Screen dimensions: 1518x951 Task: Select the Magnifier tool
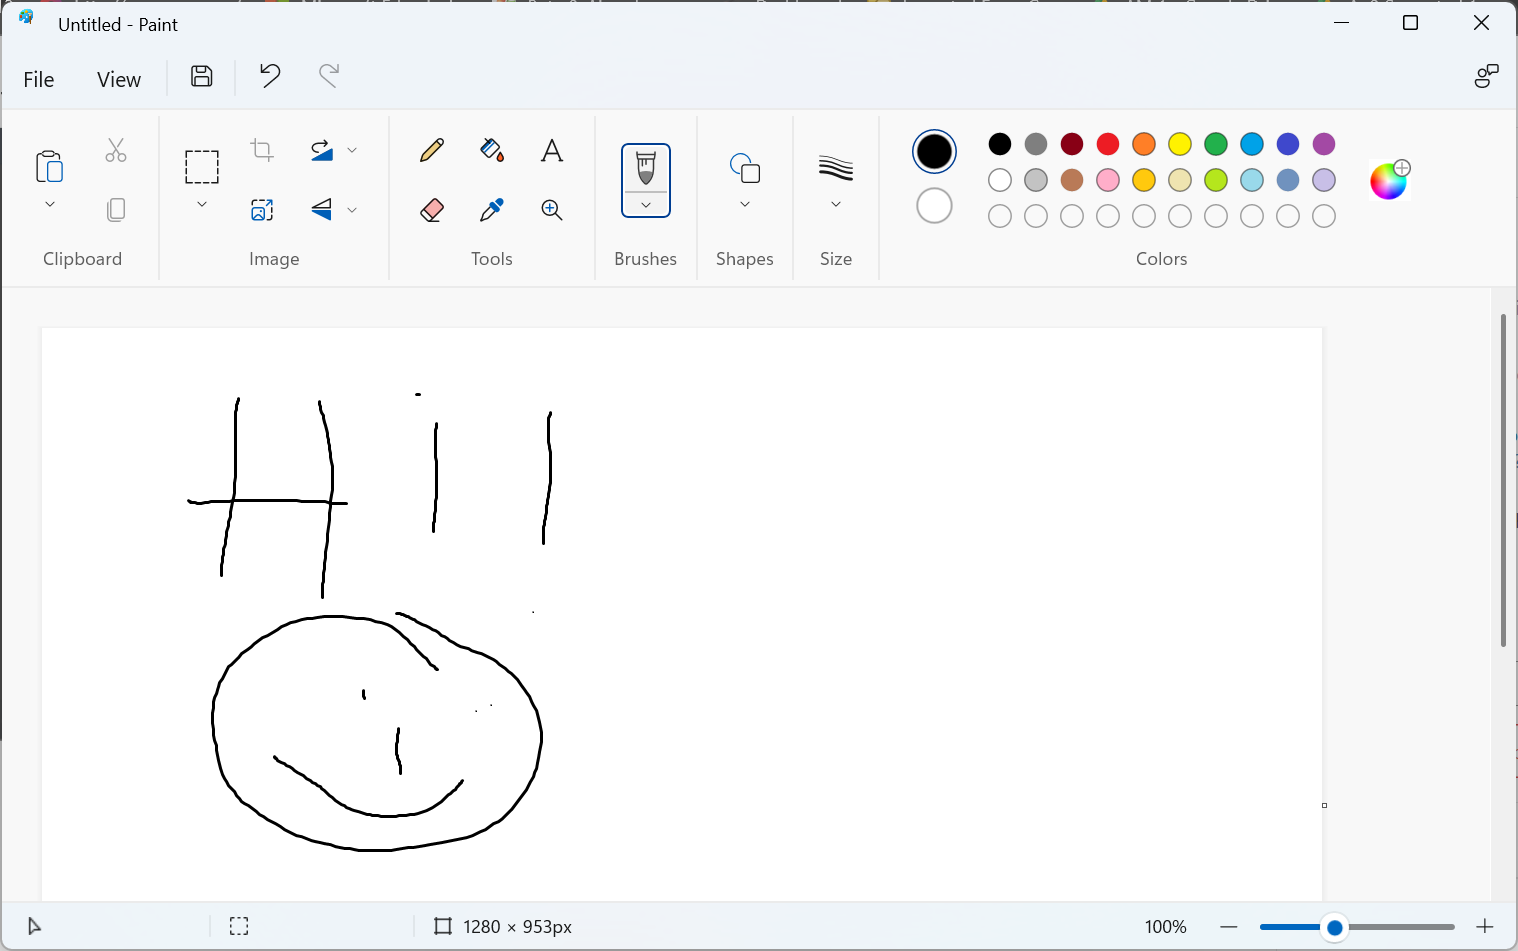click(551, 210)
